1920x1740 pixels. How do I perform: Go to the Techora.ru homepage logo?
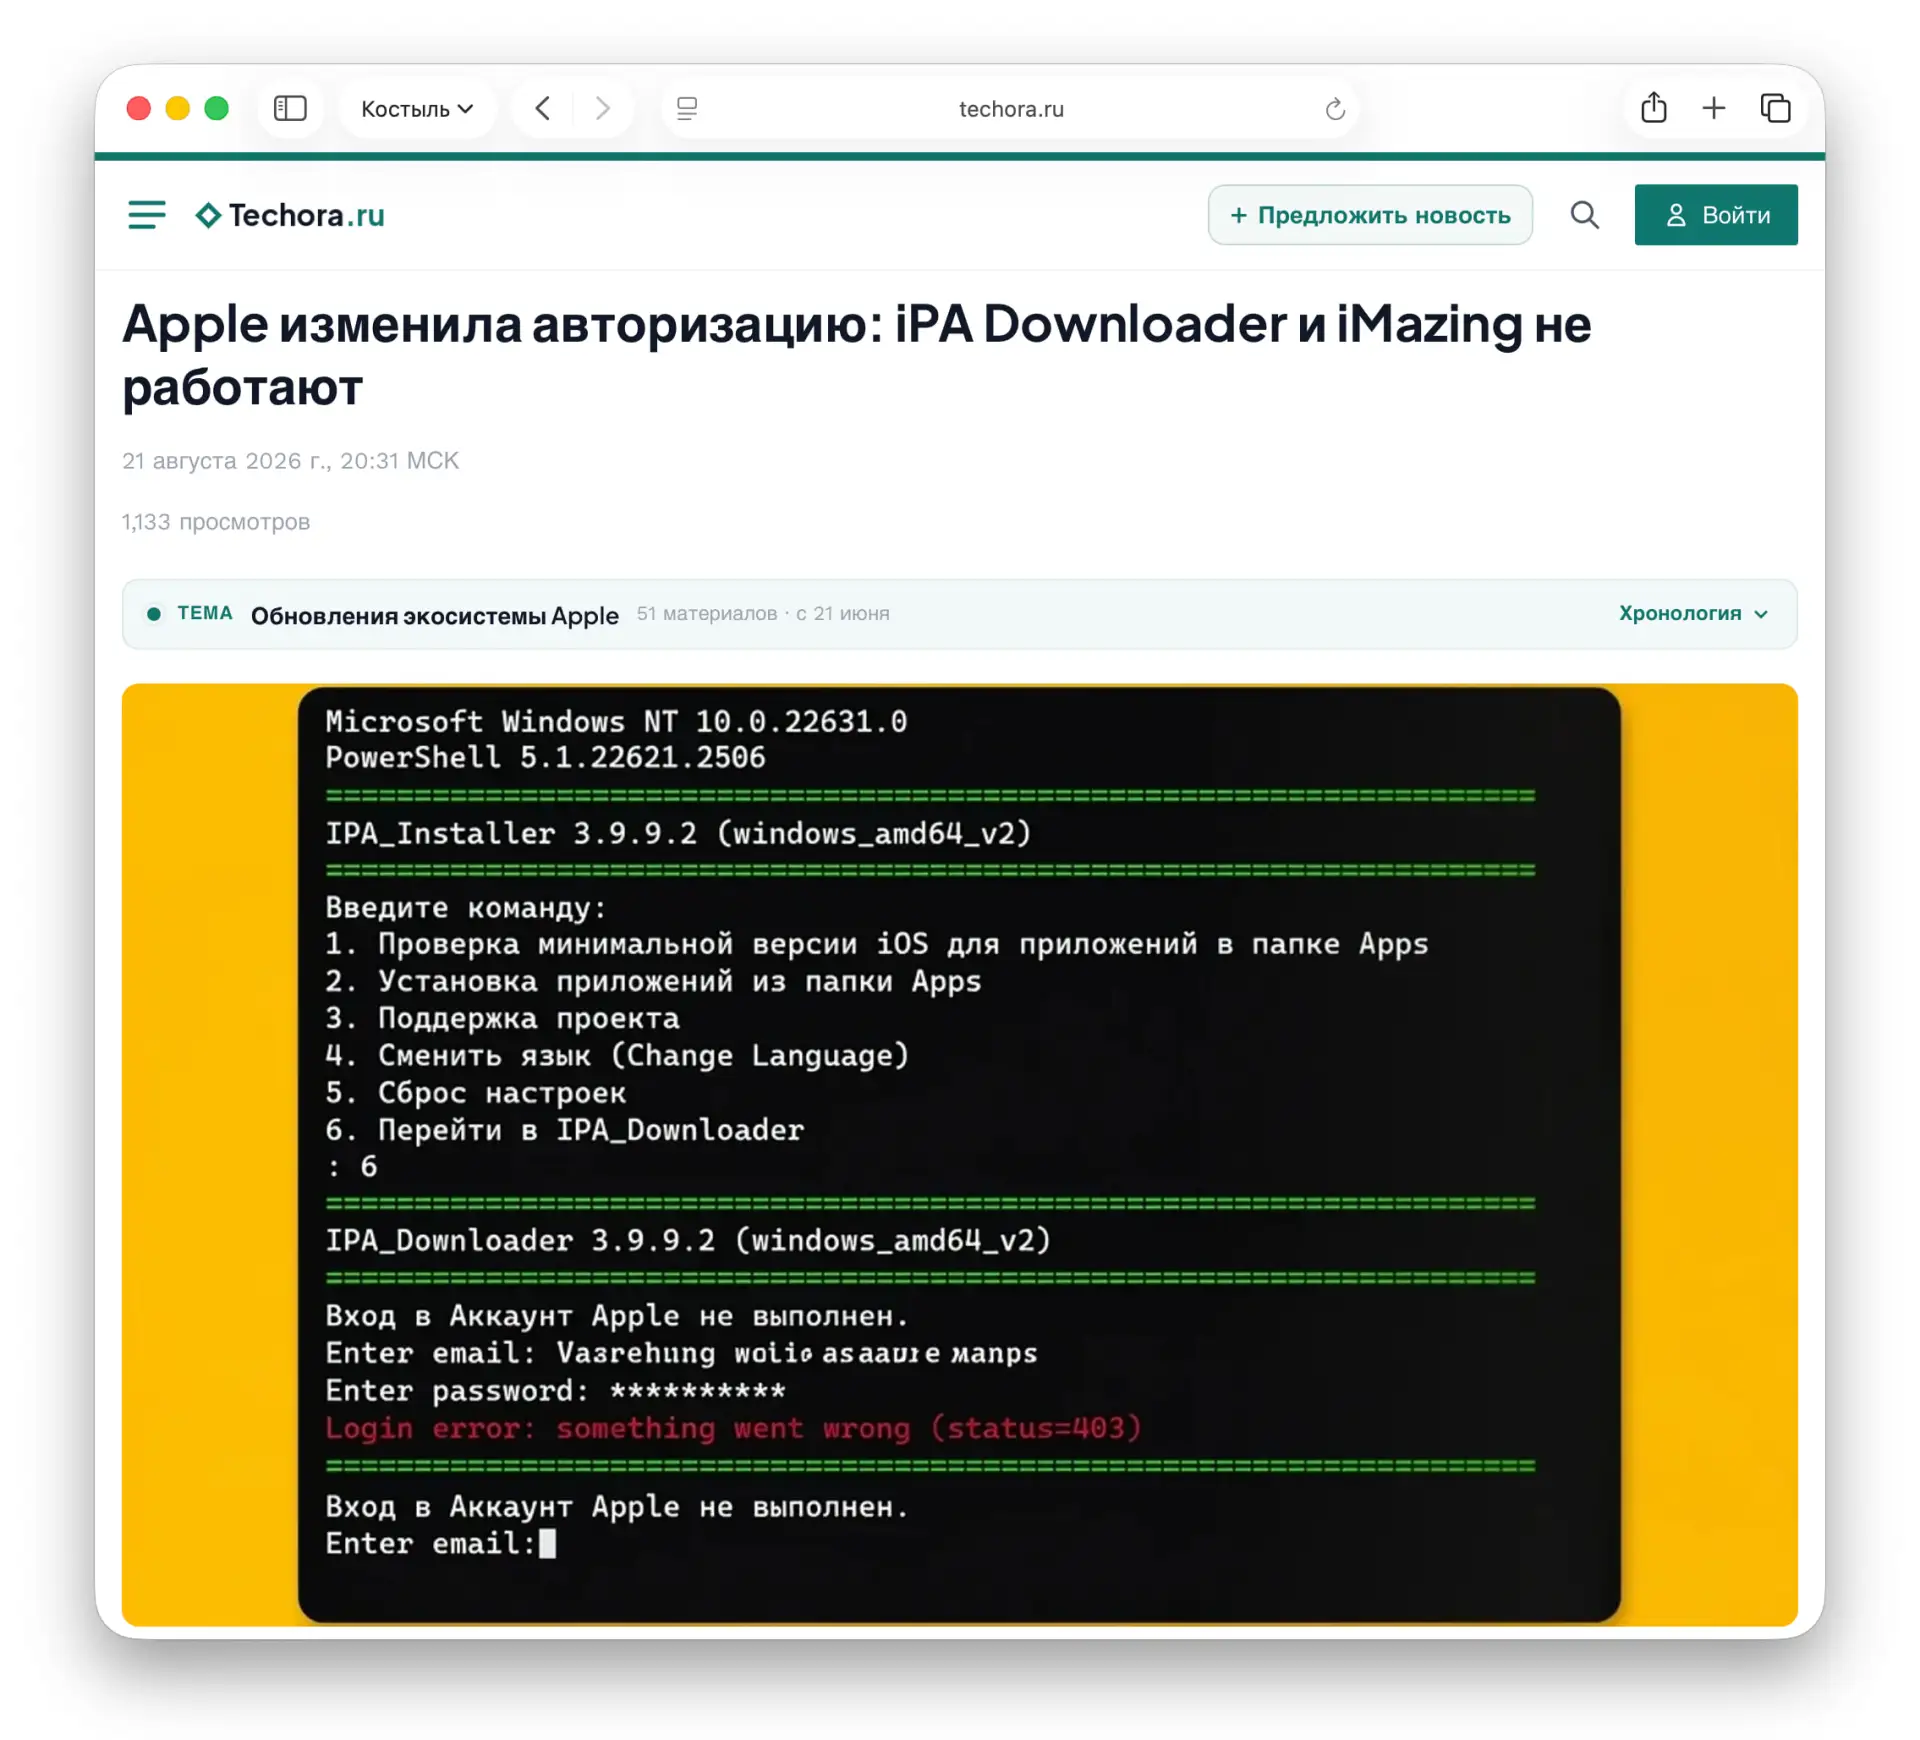[290, 215]
